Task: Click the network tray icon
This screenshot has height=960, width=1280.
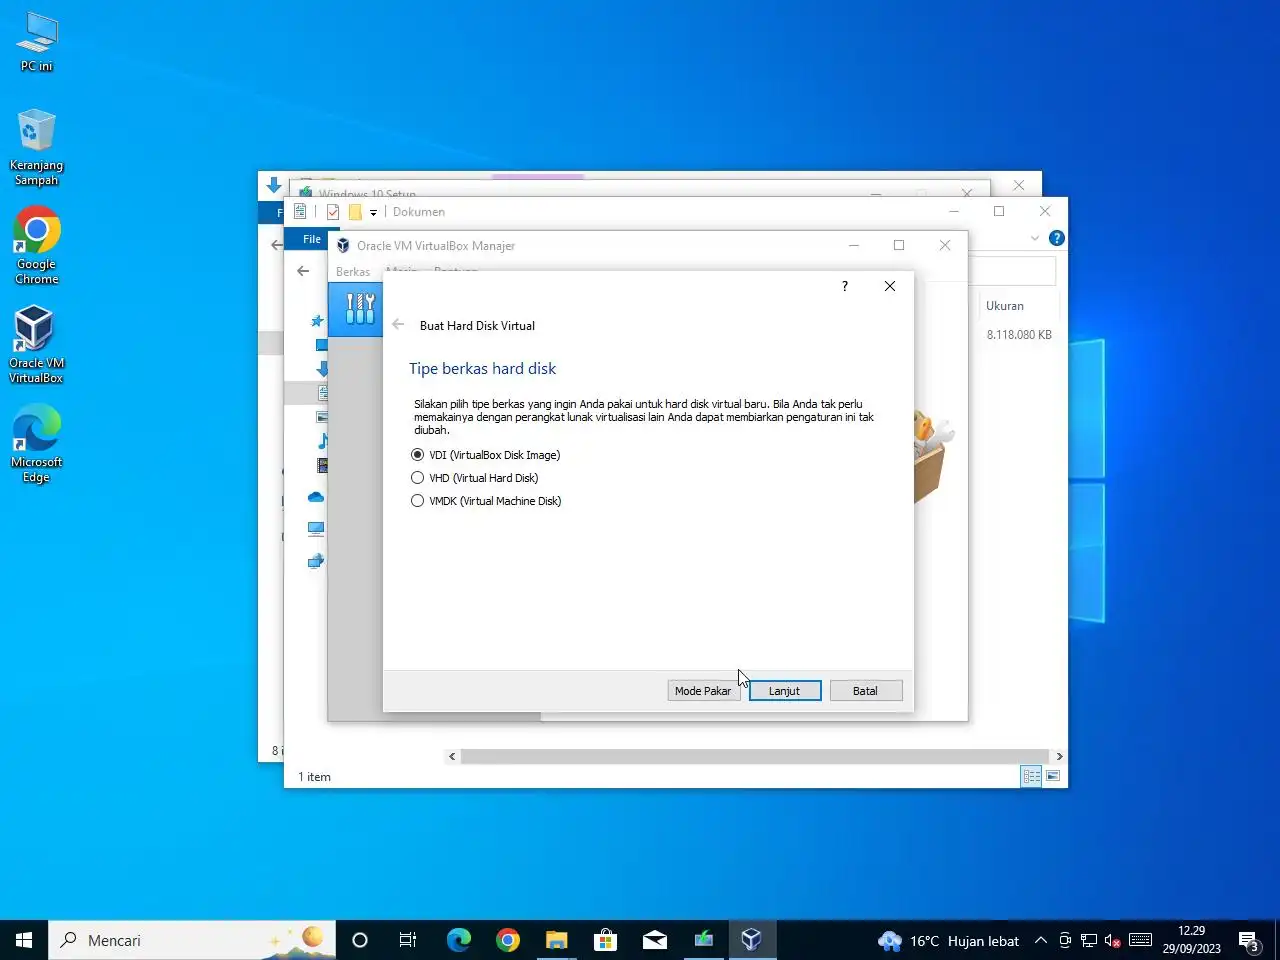Action: pos(1089,940)
